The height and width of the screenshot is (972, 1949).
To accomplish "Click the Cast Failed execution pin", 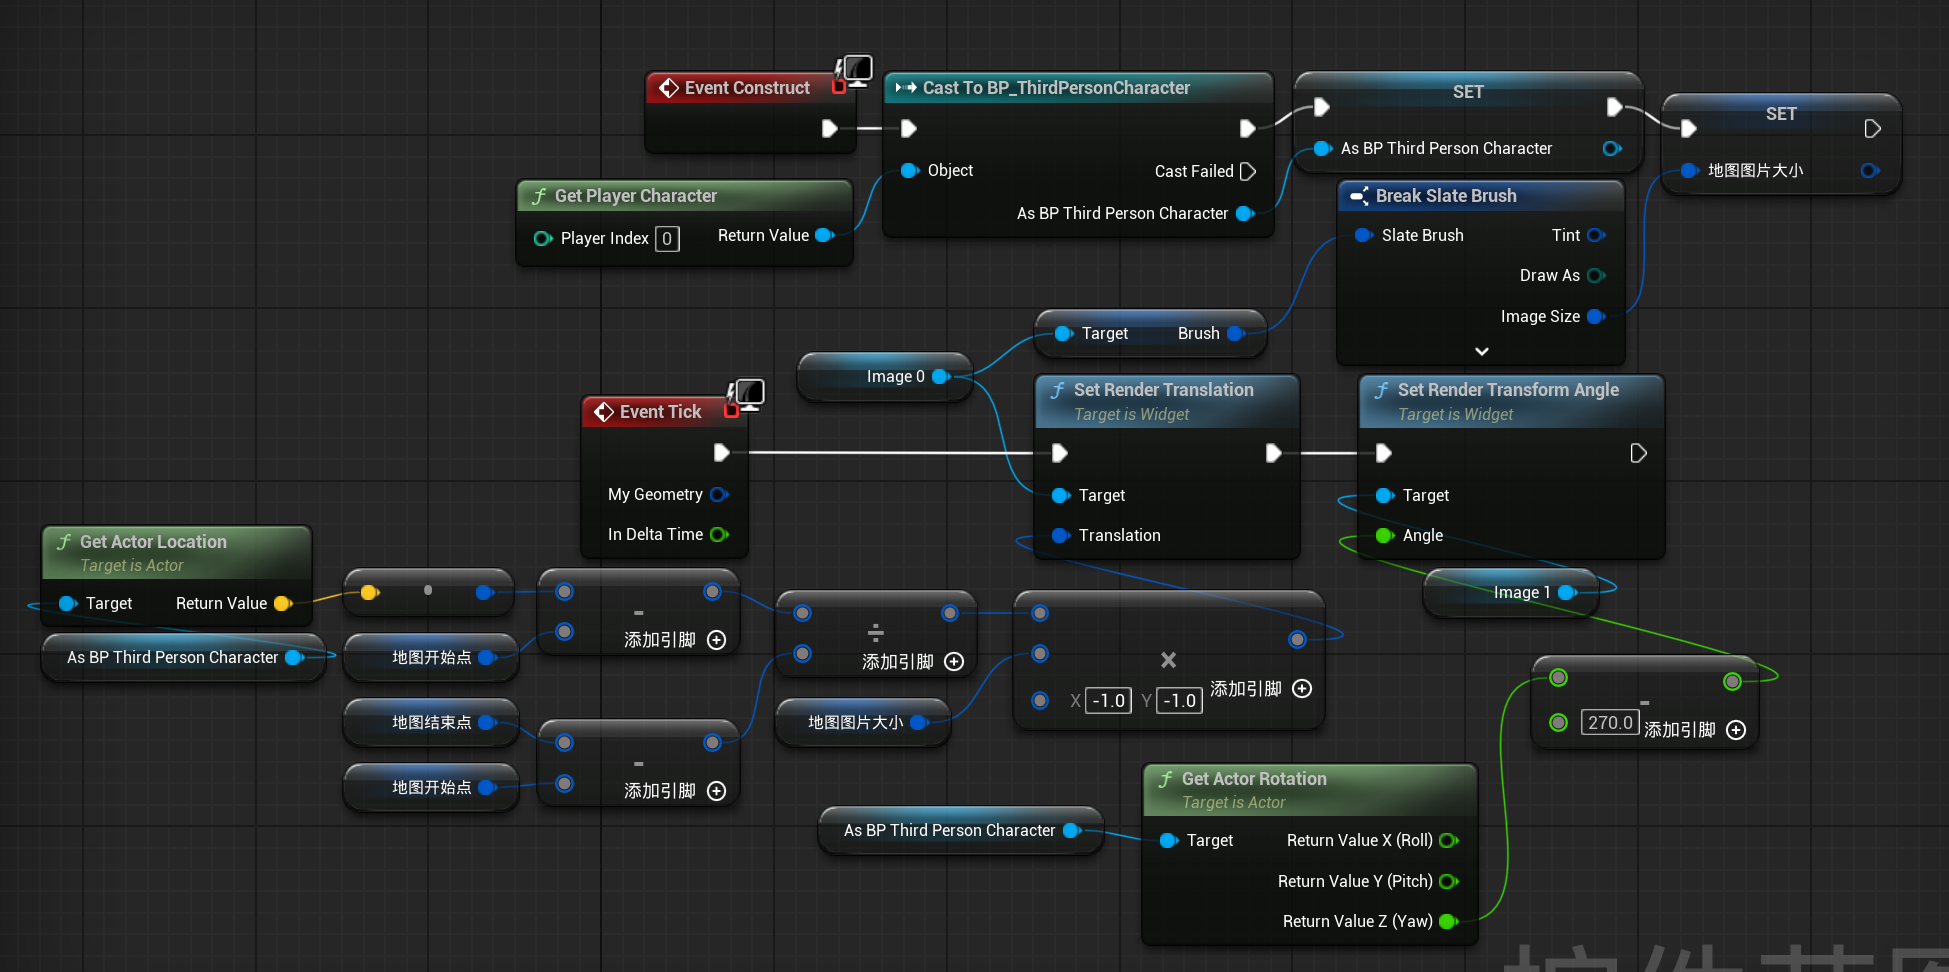I will [1247, 172].
